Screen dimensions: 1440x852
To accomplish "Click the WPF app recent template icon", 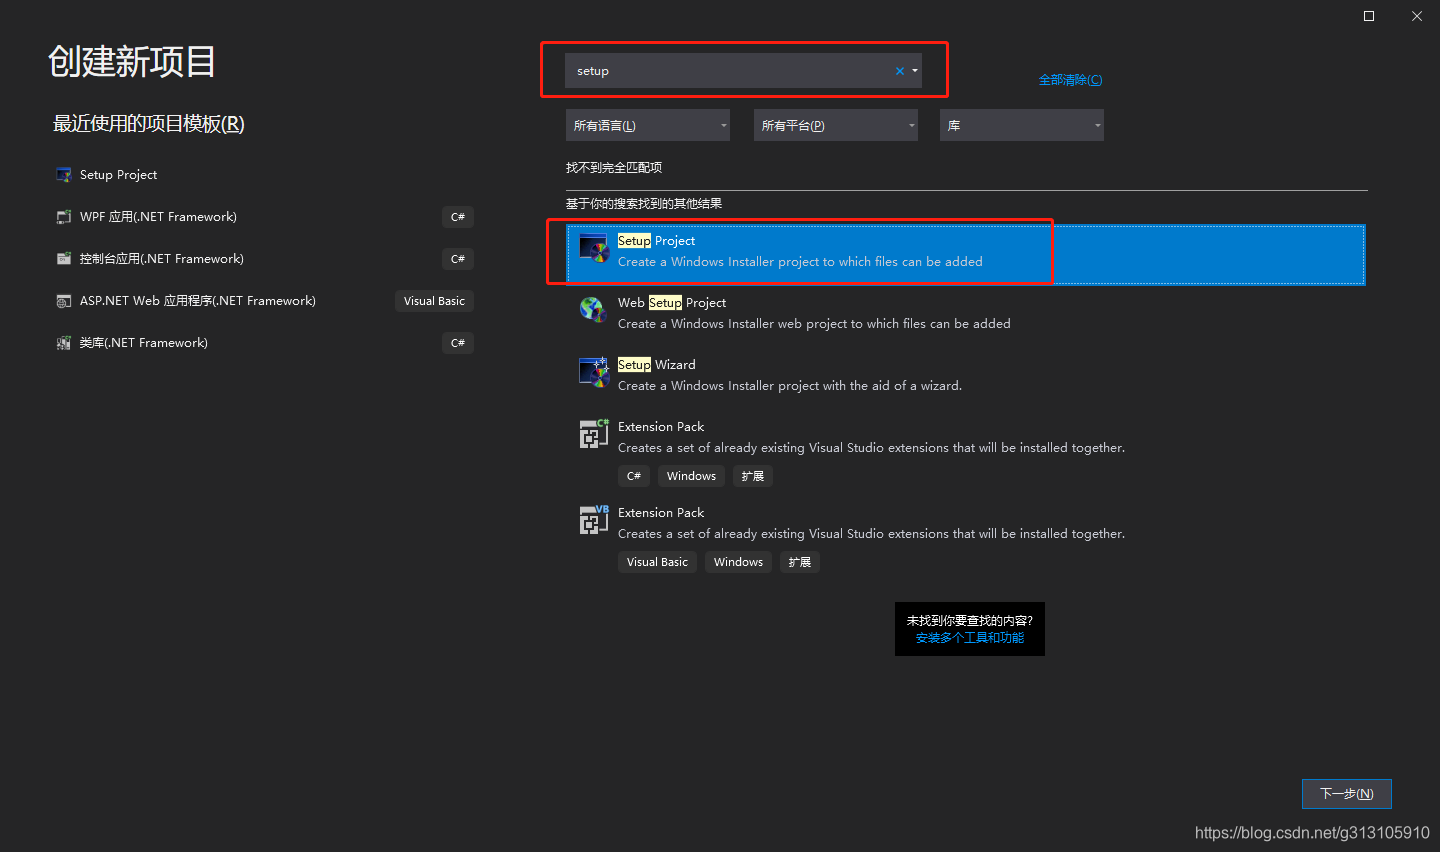I will 64,217.
